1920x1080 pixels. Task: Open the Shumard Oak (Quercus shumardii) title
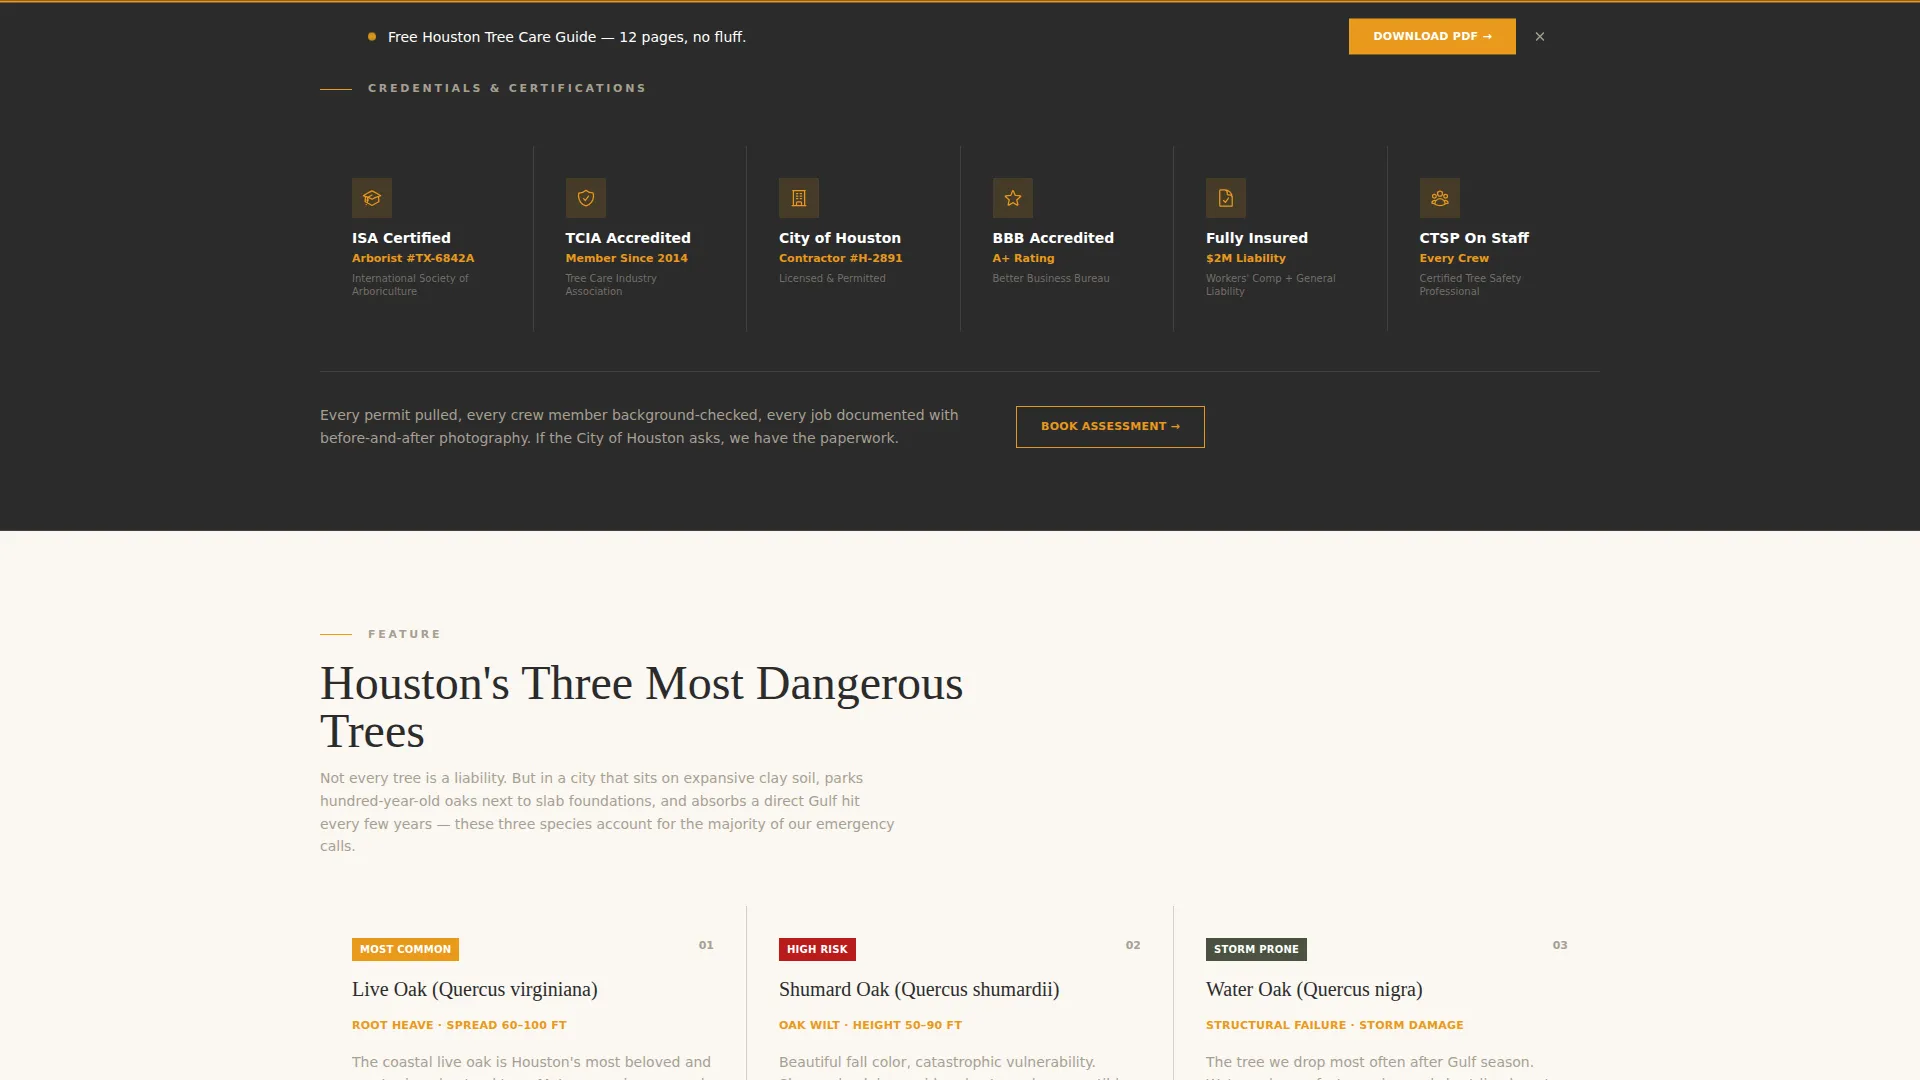click(x=919, y=989)
